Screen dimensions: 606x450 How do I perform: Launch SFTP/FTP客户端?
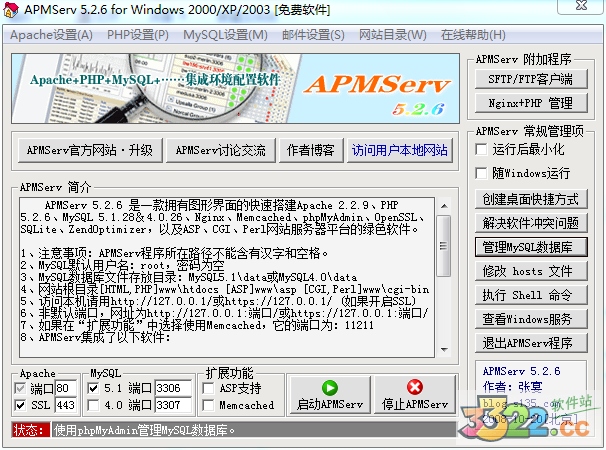[531, 79]
